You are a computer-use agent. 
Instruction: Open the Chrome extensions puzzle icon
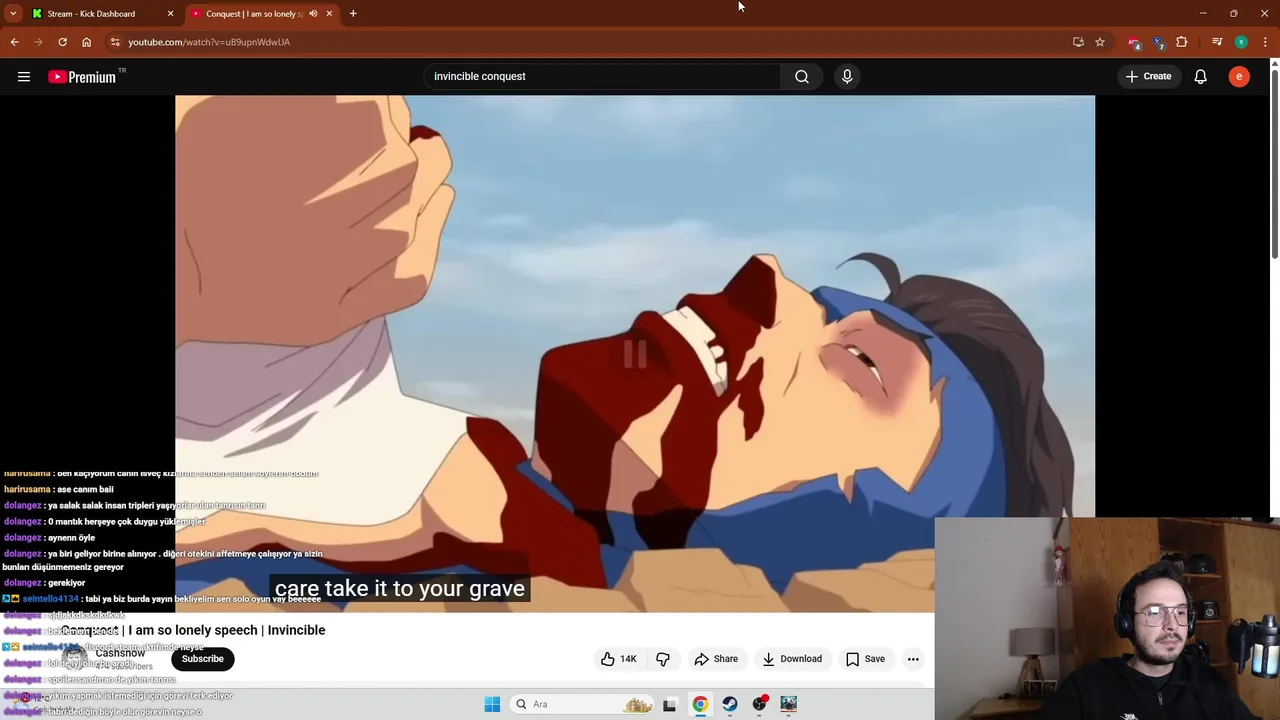click(1182, 42)
